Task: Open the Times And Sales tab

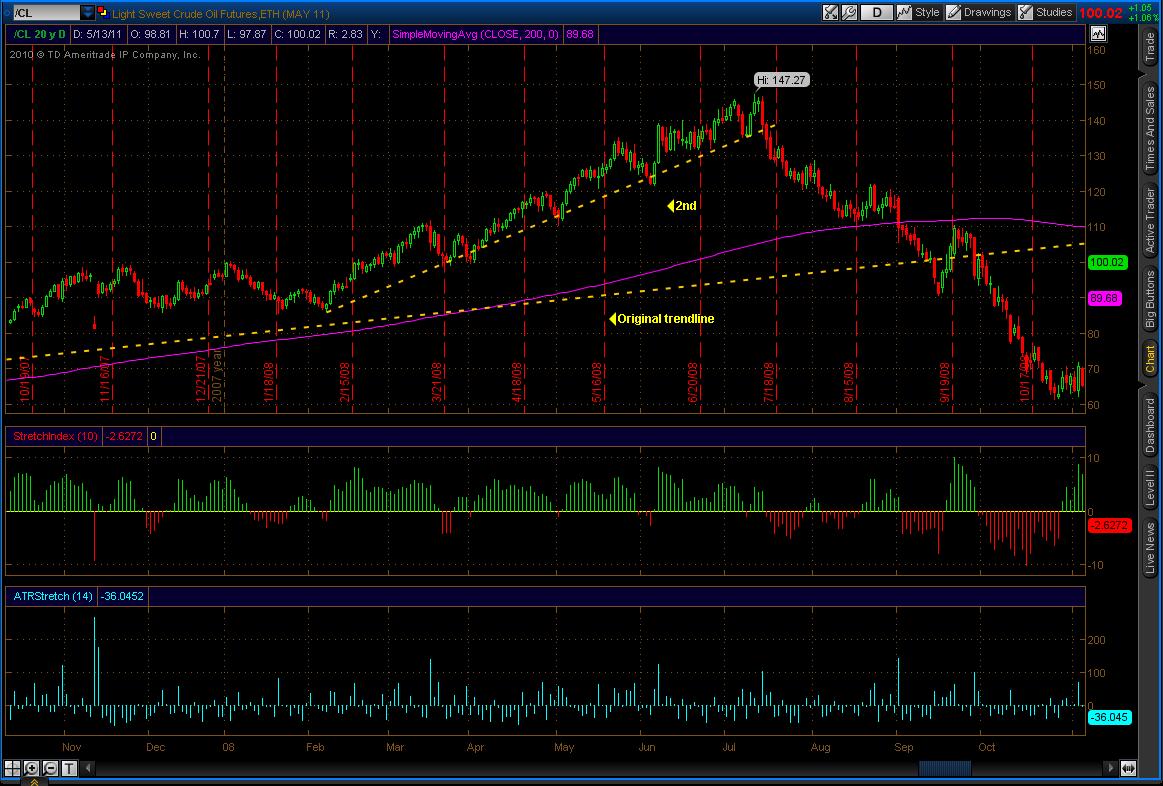Action: pos(1150,130)
